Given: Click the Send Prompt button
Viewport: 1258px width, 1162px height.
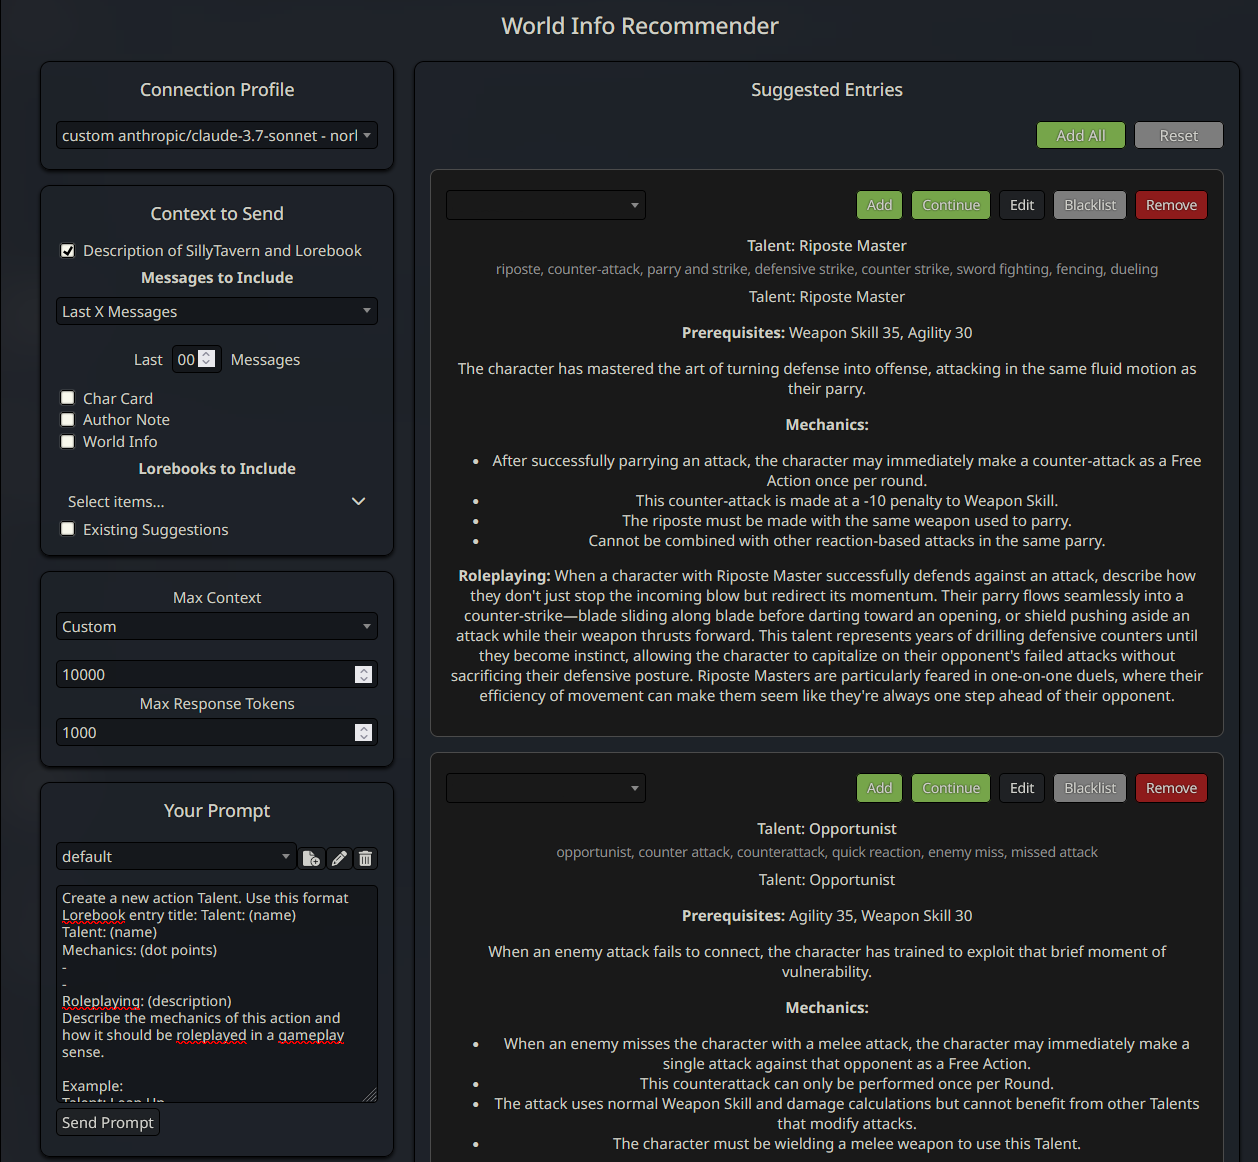Looking at the screenshot, I should coord(108,1123).
